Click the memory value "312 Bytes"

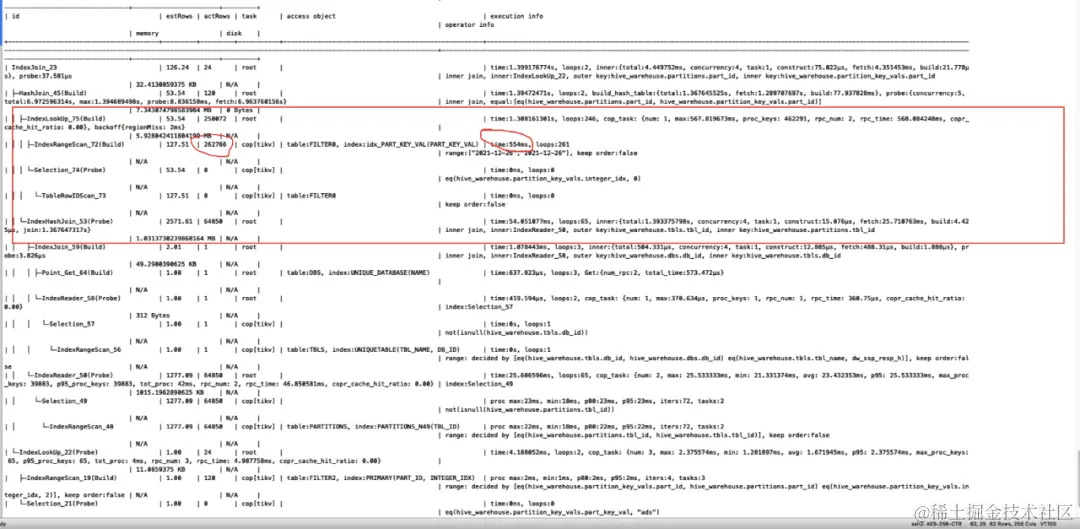pos(153,315)
